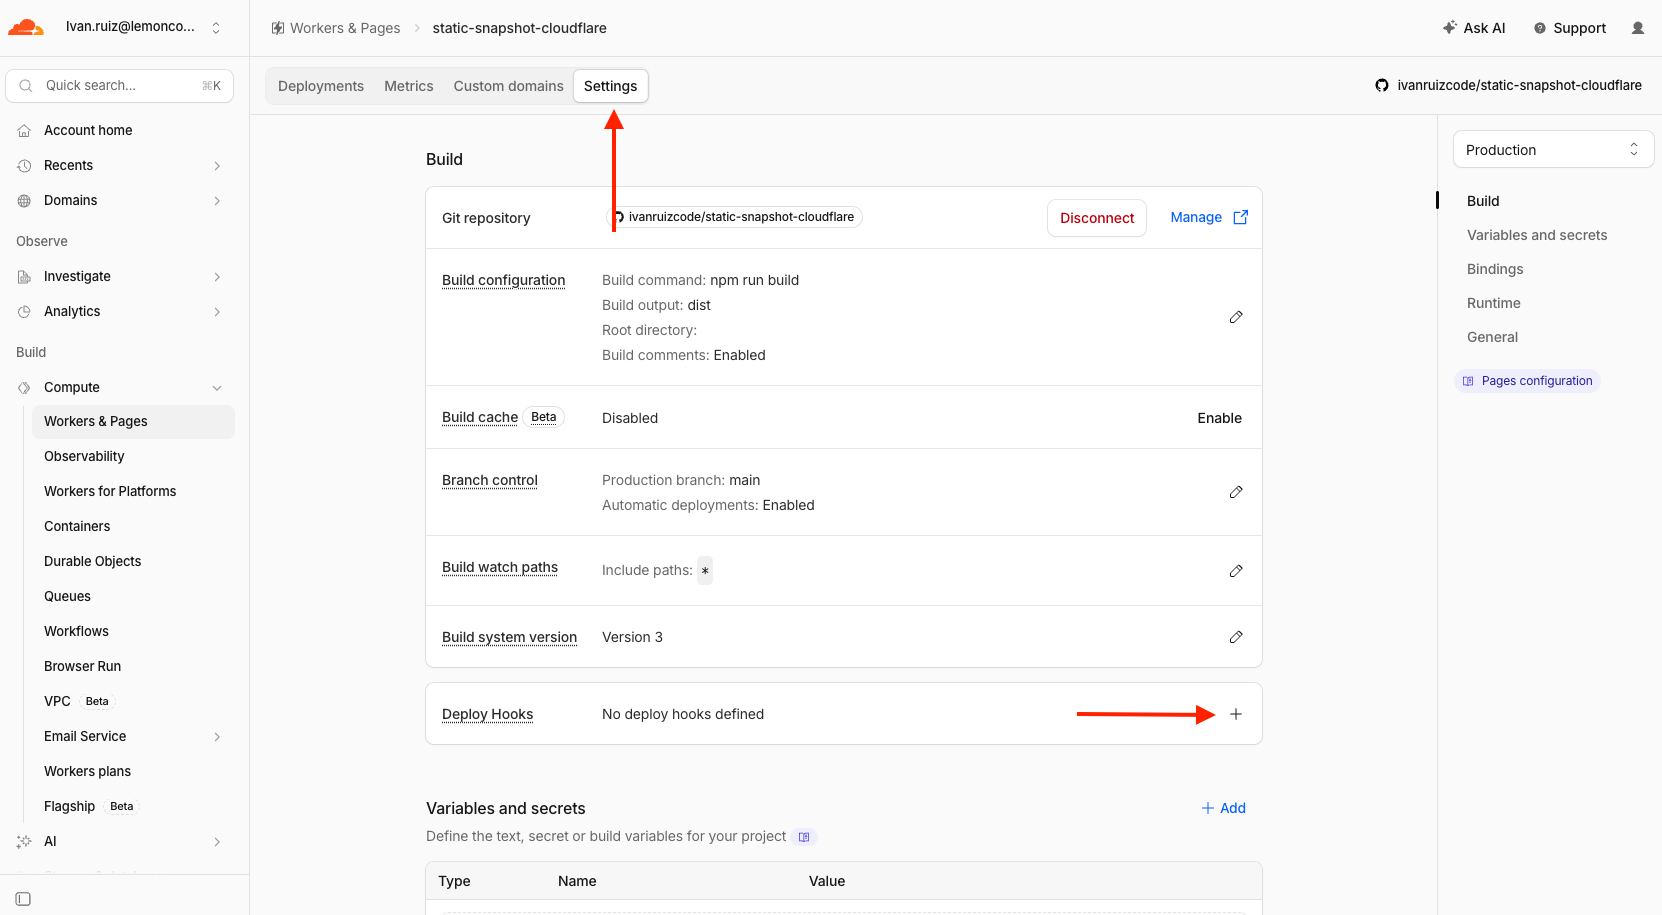Edit Build configuration pencil icon
The height and width of the screenshot is (915, 1662).
(1236, 317)
